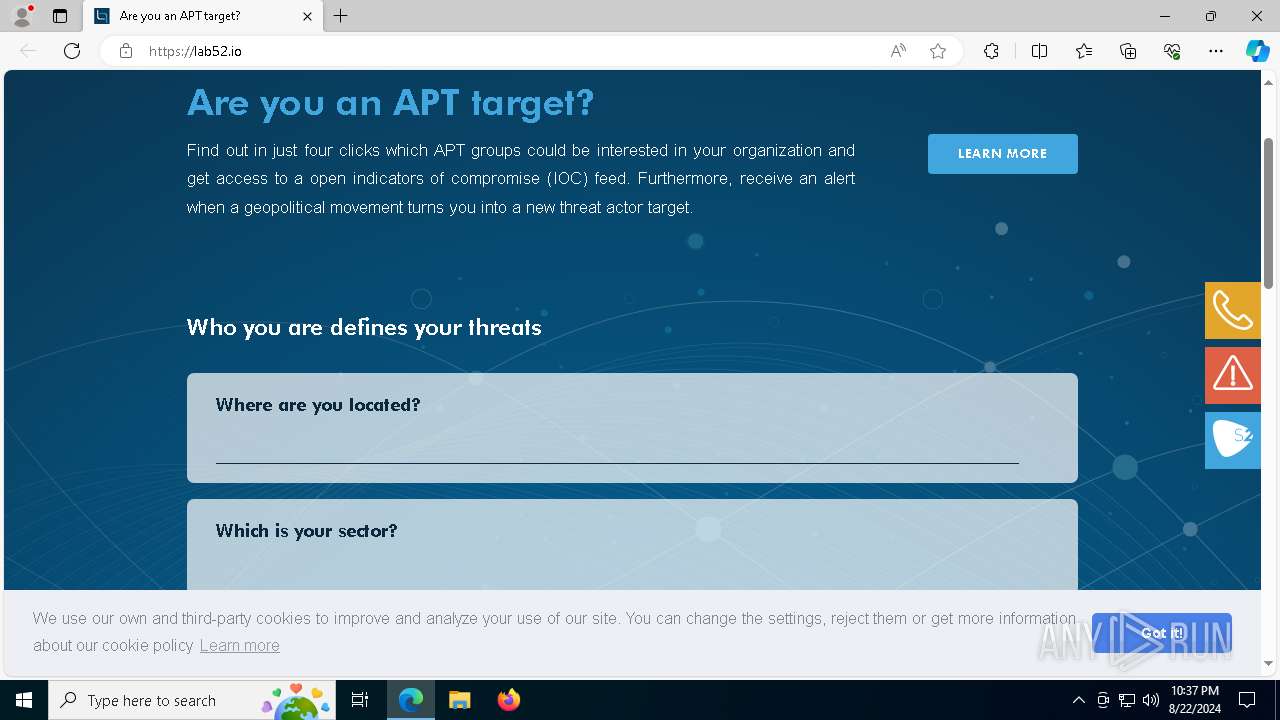
Task: Open the cookie policy 'Learn more' link
Action: click(240, 645)
